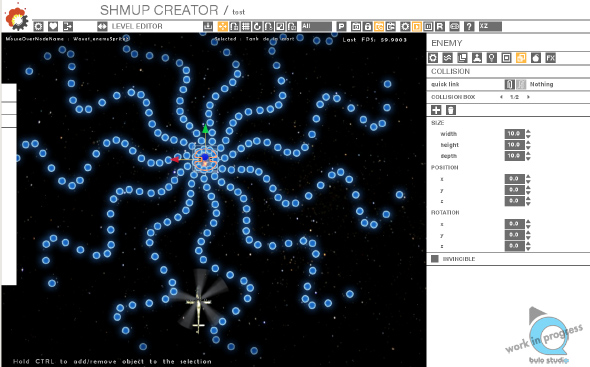Image resolution: width=590 pixels, height=367 pixels.
Task: Delete collision box with trash icon
Action: point(451,110)
